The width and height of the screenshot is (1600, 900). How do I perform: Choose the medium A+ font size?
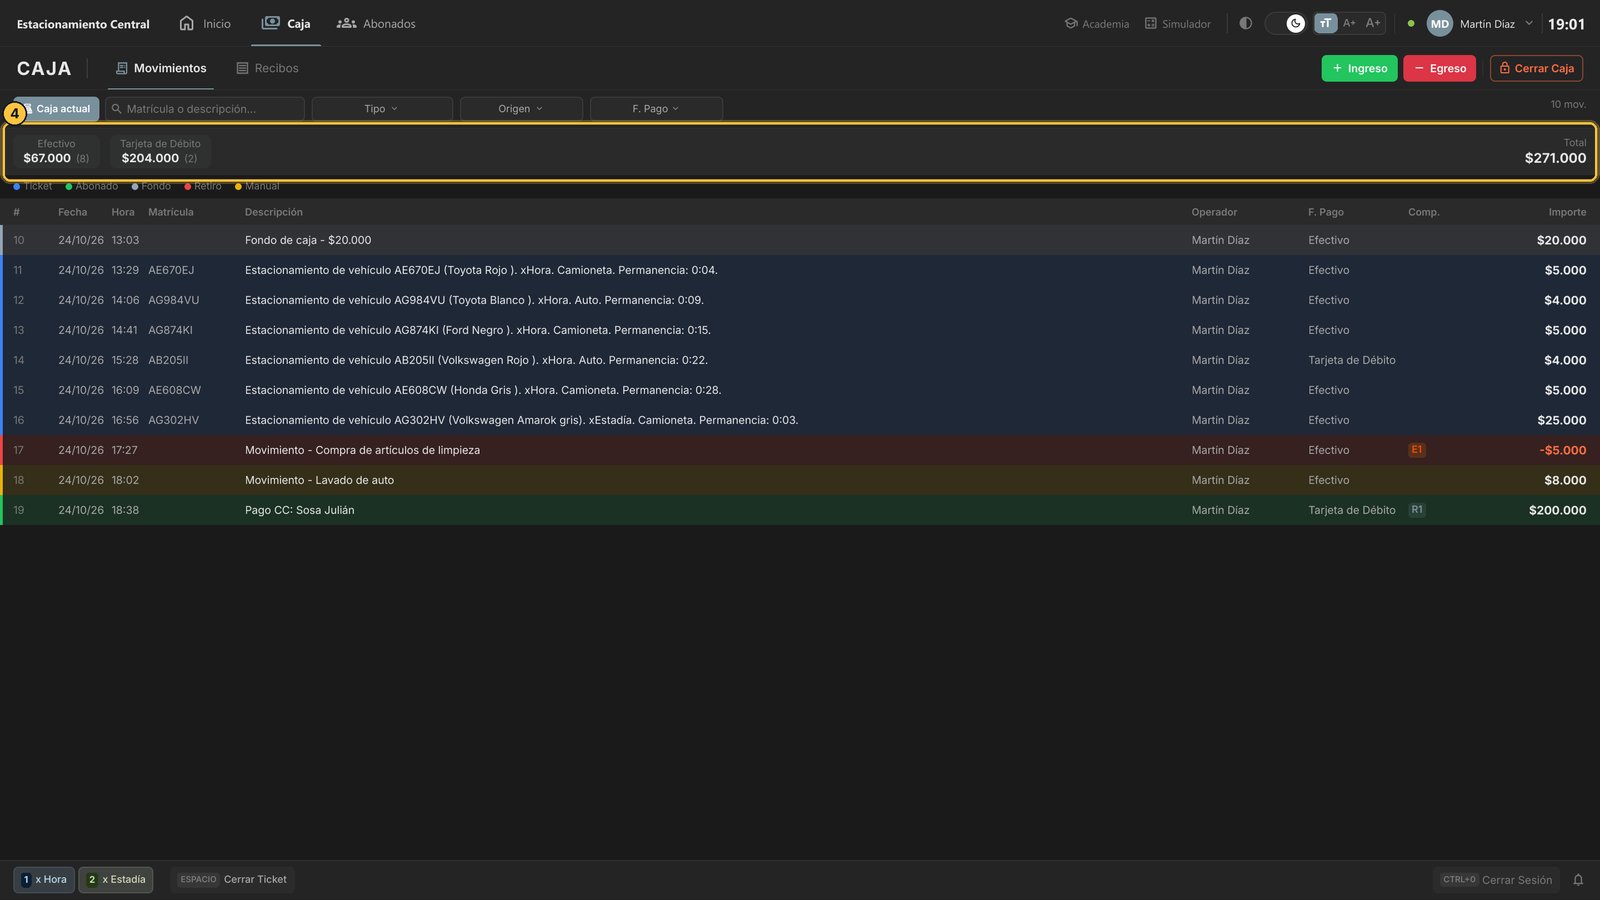tap(1349, 23)
